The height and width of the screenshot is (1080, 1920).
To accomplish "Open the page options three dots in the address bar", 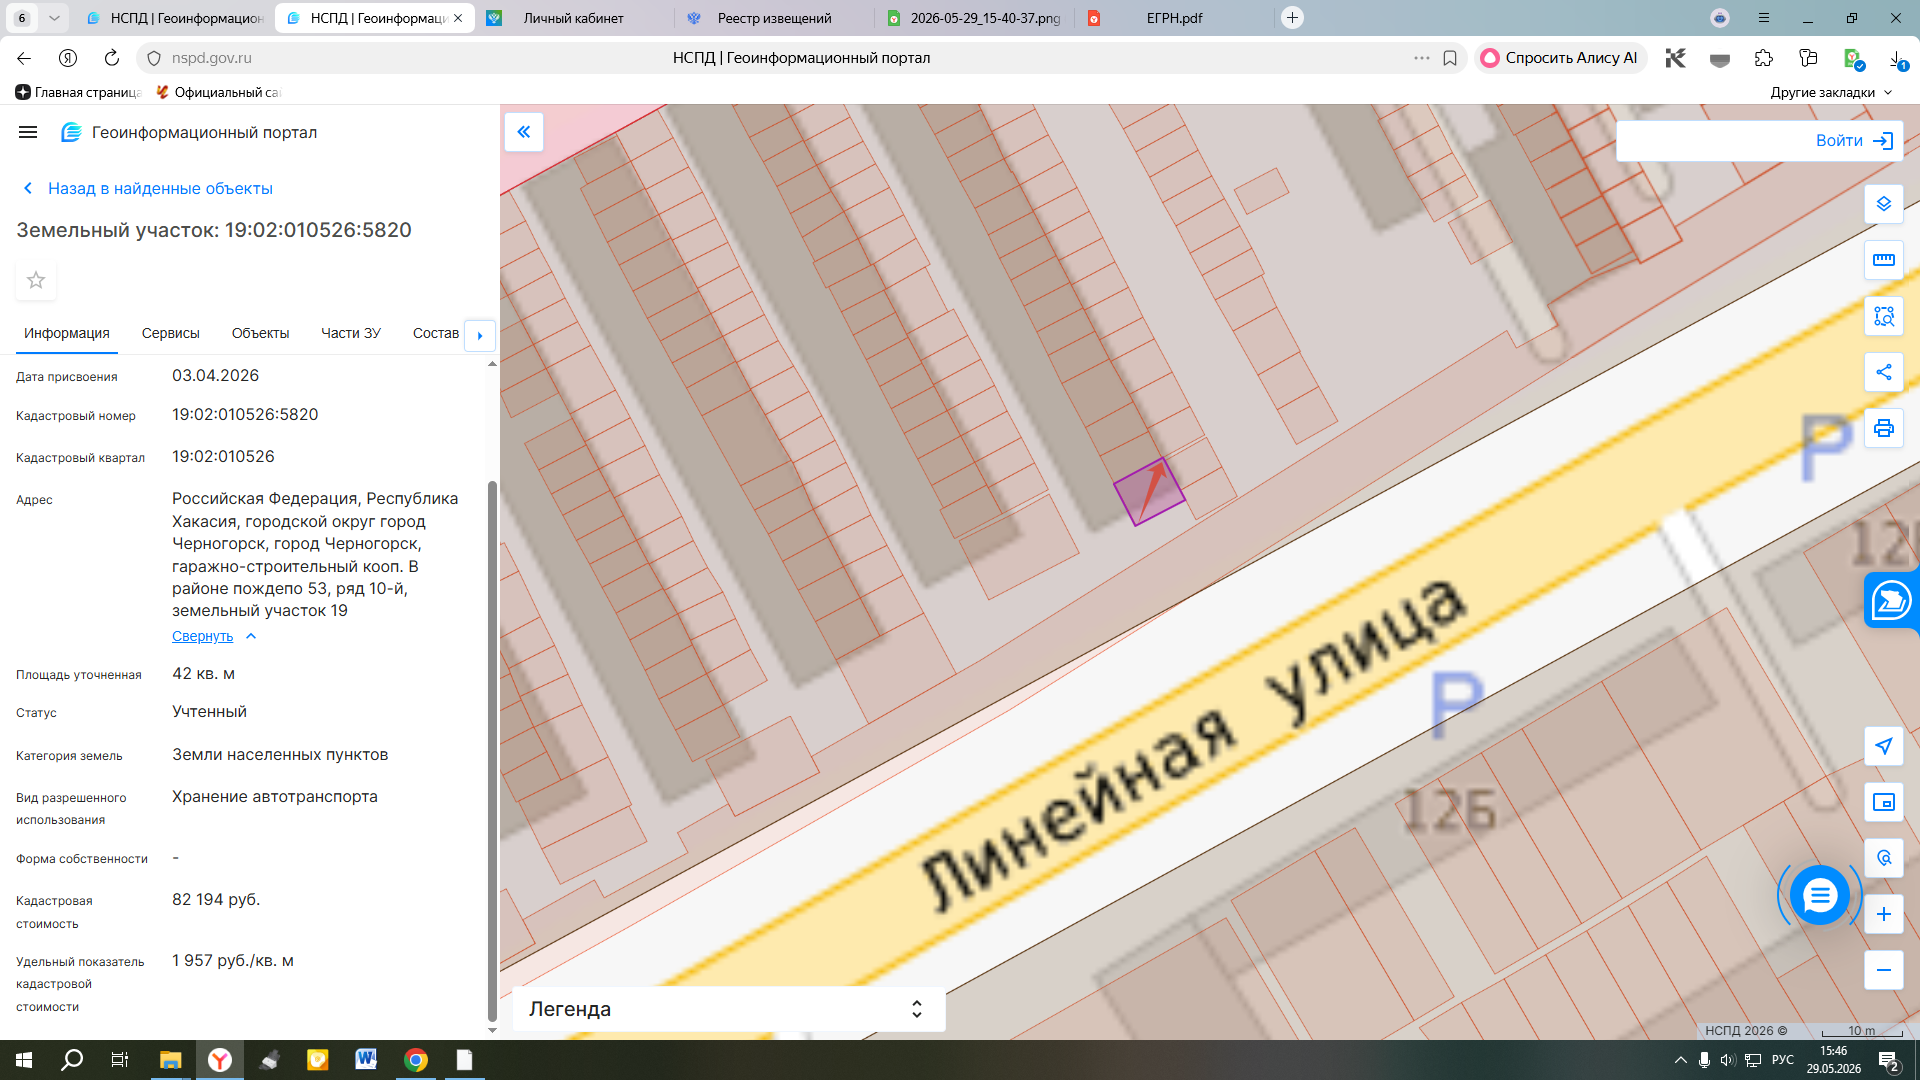I will click(1421, 58).
